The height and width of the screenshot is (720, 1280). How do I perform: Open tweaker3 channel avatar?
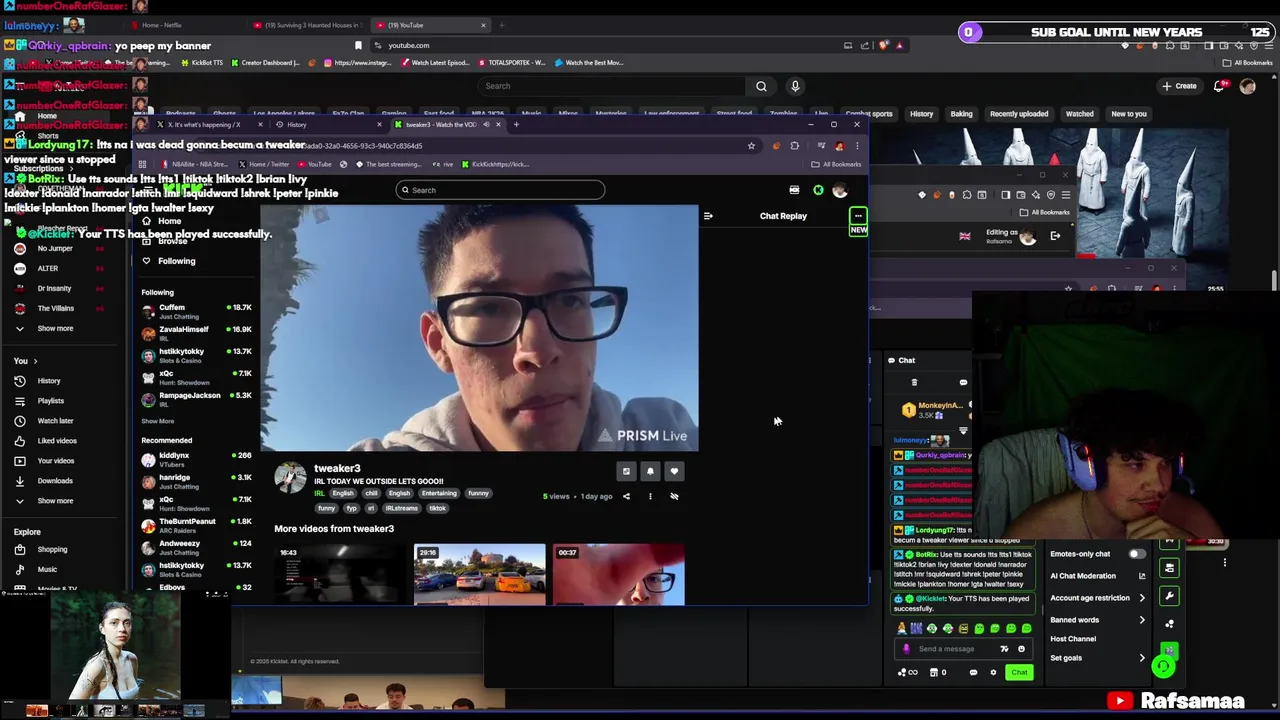[x=290, y=478]
